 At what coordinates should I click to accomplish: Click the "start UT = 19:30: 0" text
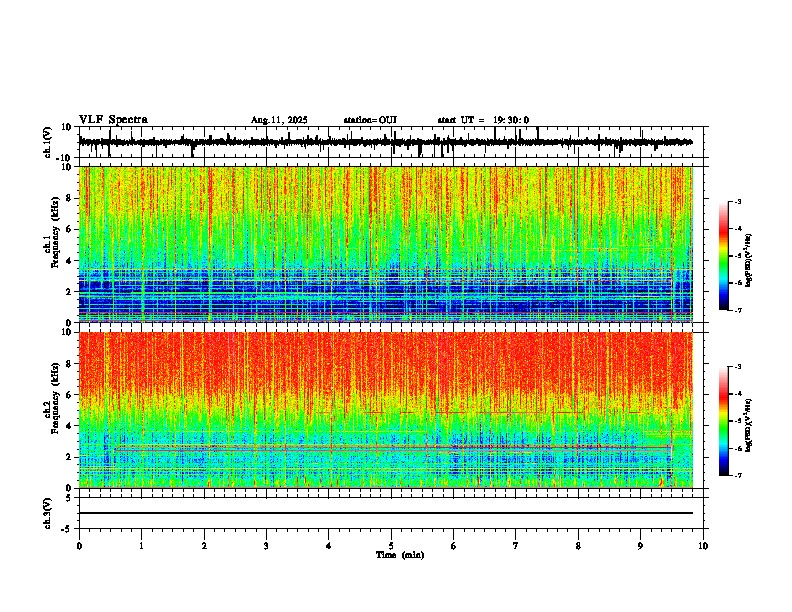483,120
